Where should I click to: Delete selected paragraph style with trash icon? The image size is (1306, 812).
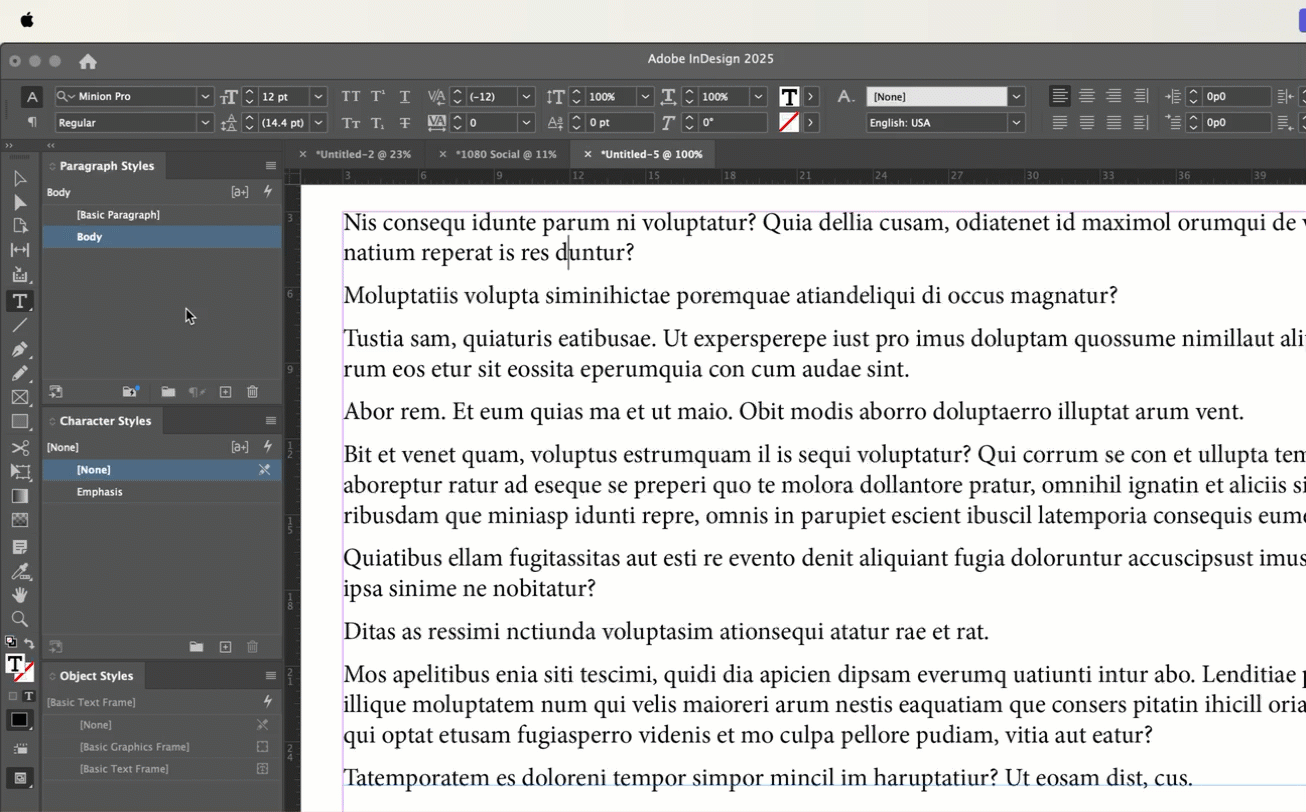click(252, 392)
